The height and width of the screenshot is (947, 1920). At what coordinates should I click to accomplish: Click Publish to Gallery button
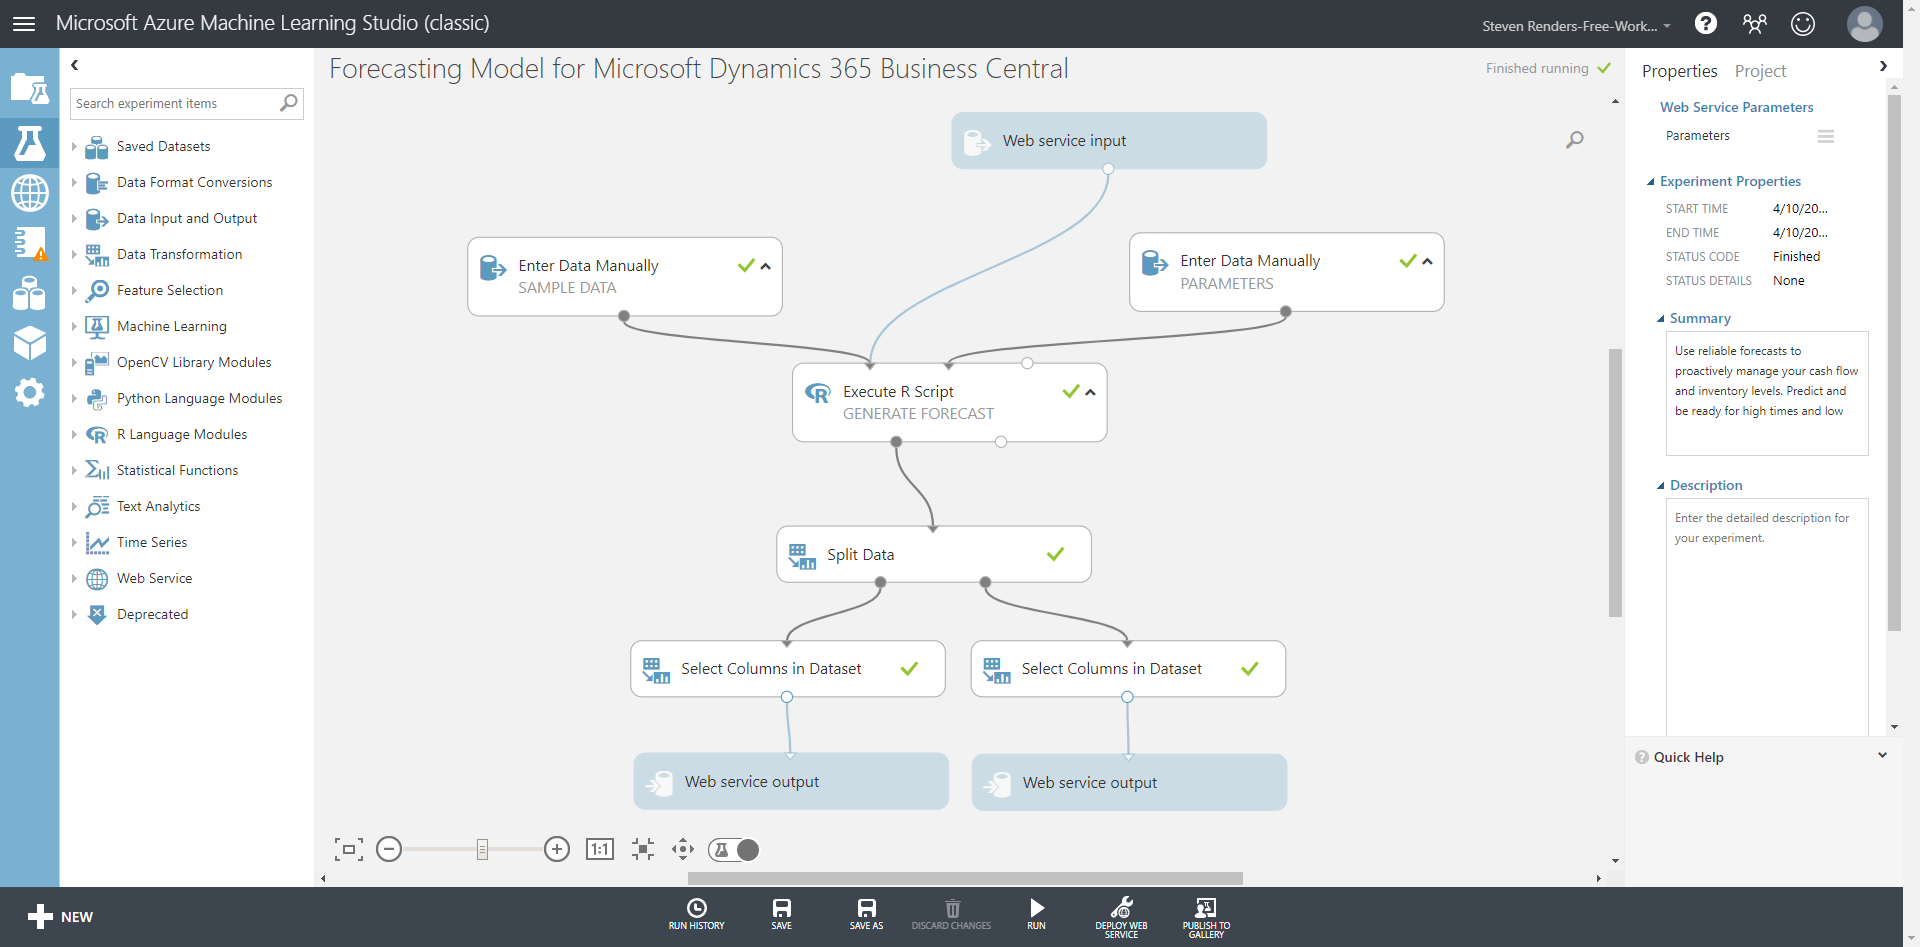pyautogui.click(x=1207, y=917)
